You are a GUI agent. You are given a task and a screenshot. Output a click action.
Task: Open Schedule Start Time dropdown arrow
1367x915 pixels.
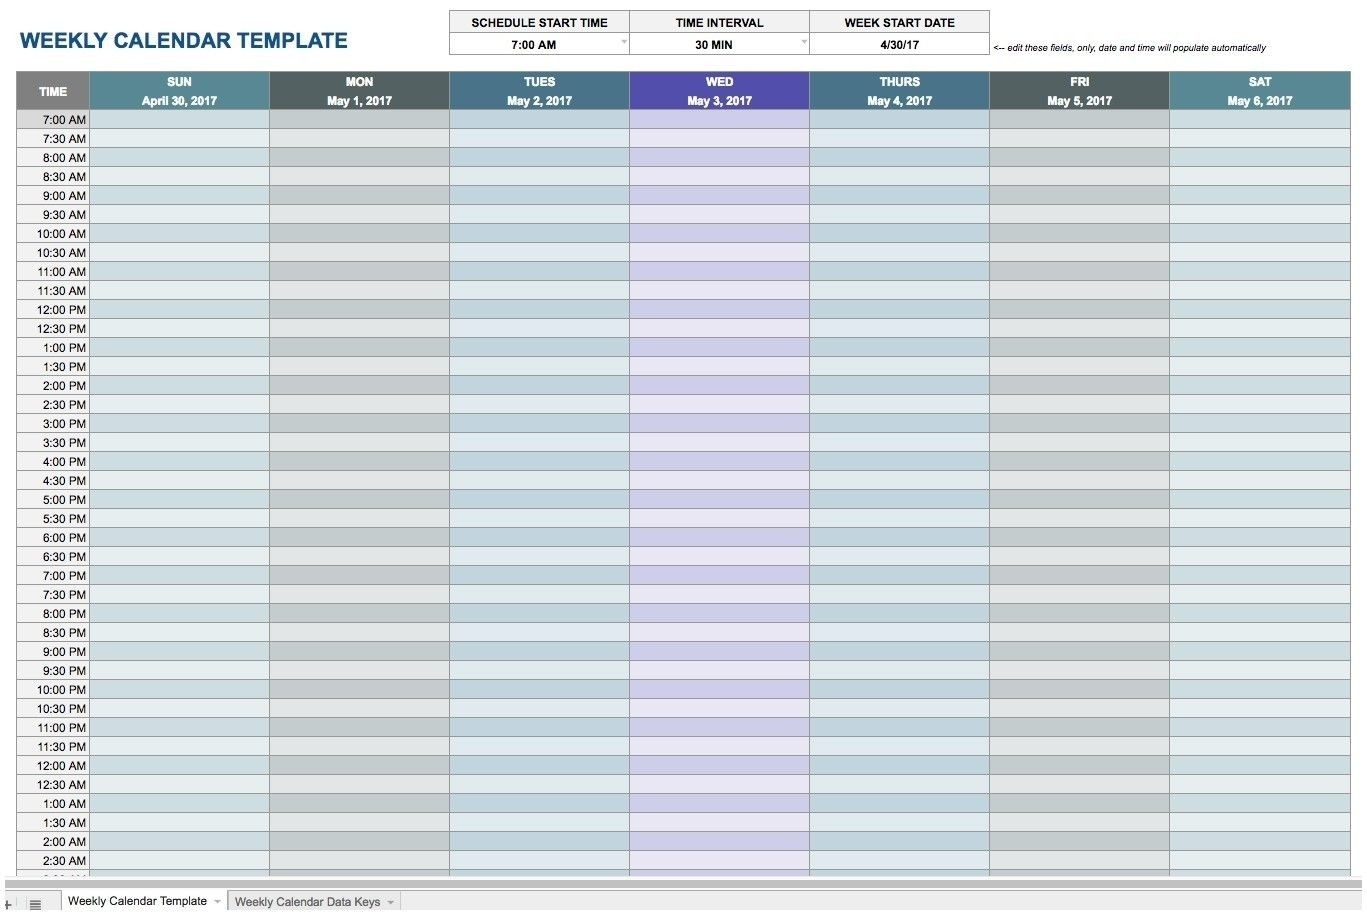[624, 43]
